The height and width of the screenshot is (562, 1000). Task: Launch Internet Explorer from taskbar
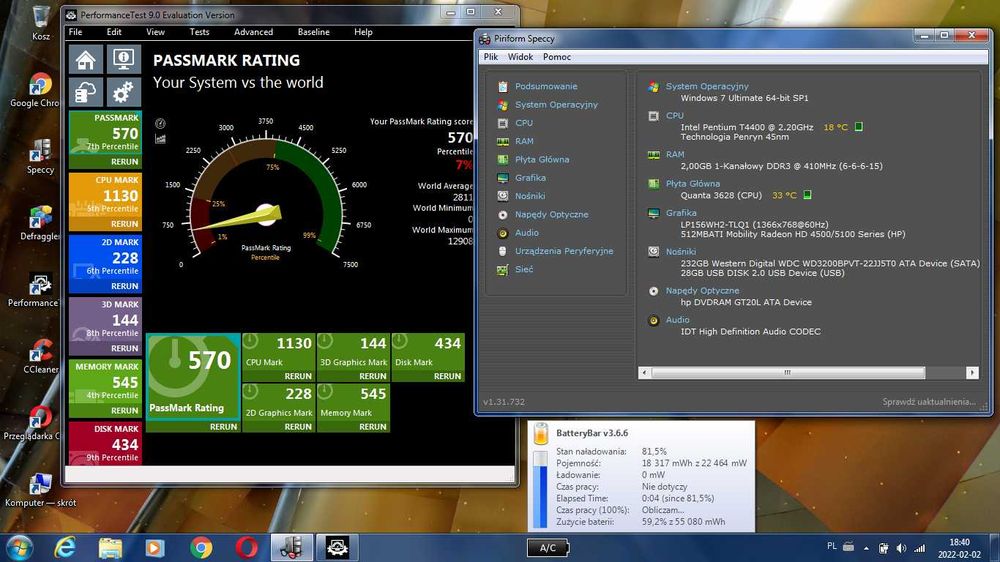click(64, 548)
